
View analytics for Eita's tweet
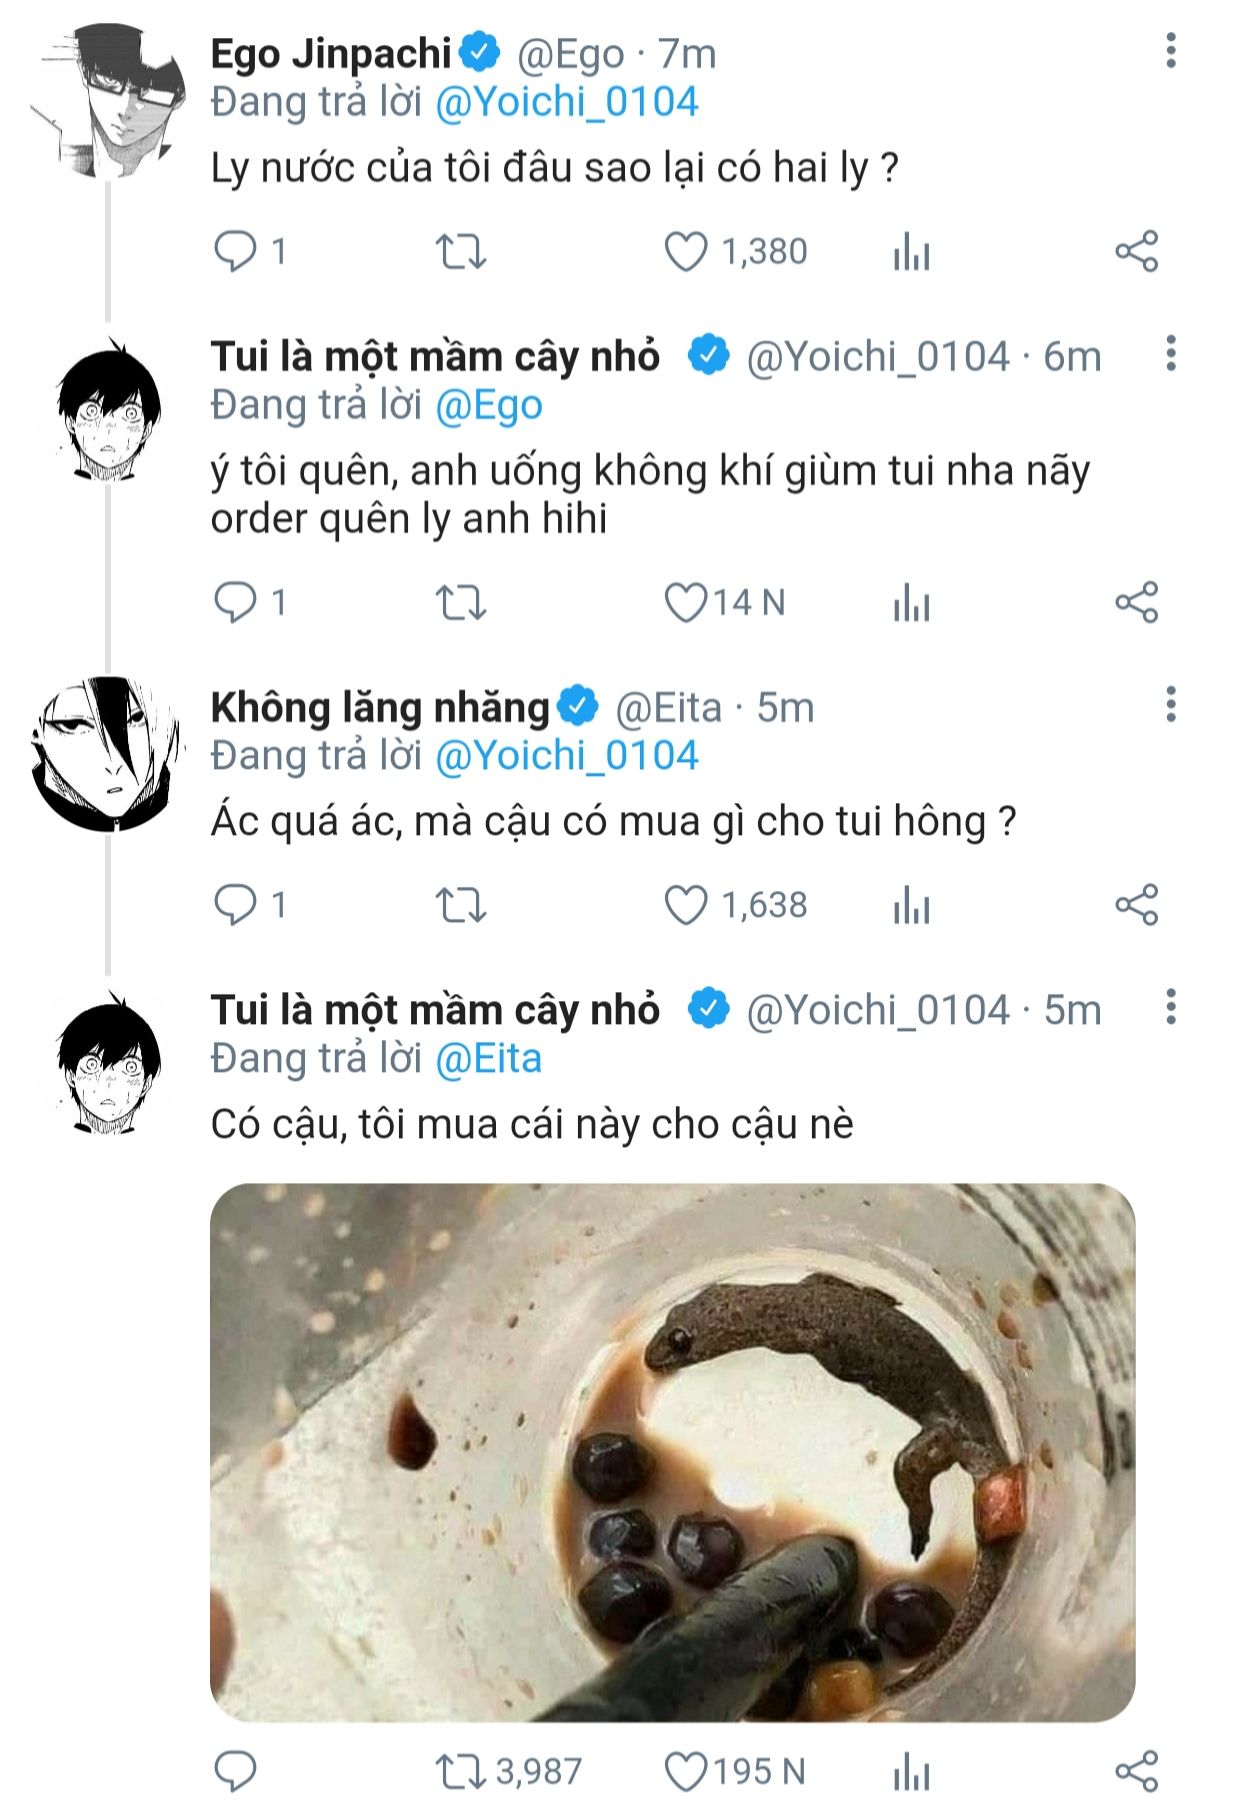click(911, 906)
